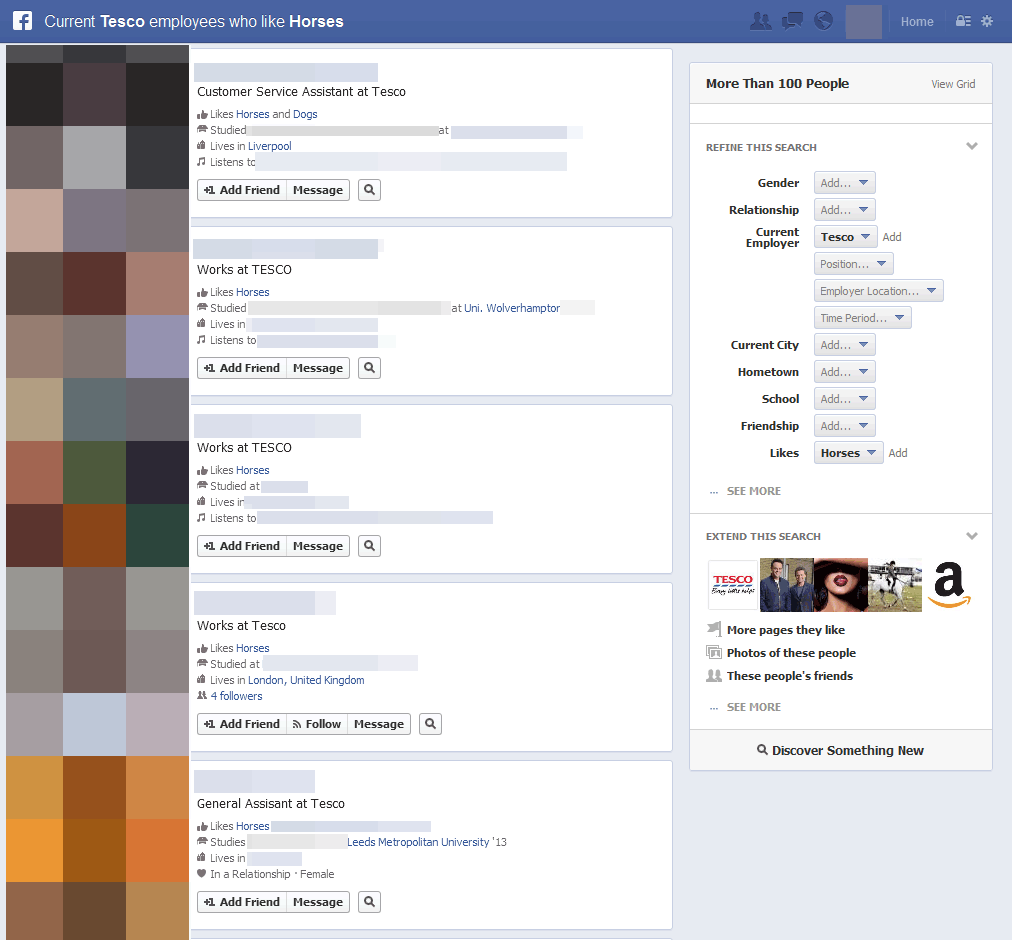Click search icon for General Assisant result
This screenshot has height=940, width=1012.
pos(369,902)
